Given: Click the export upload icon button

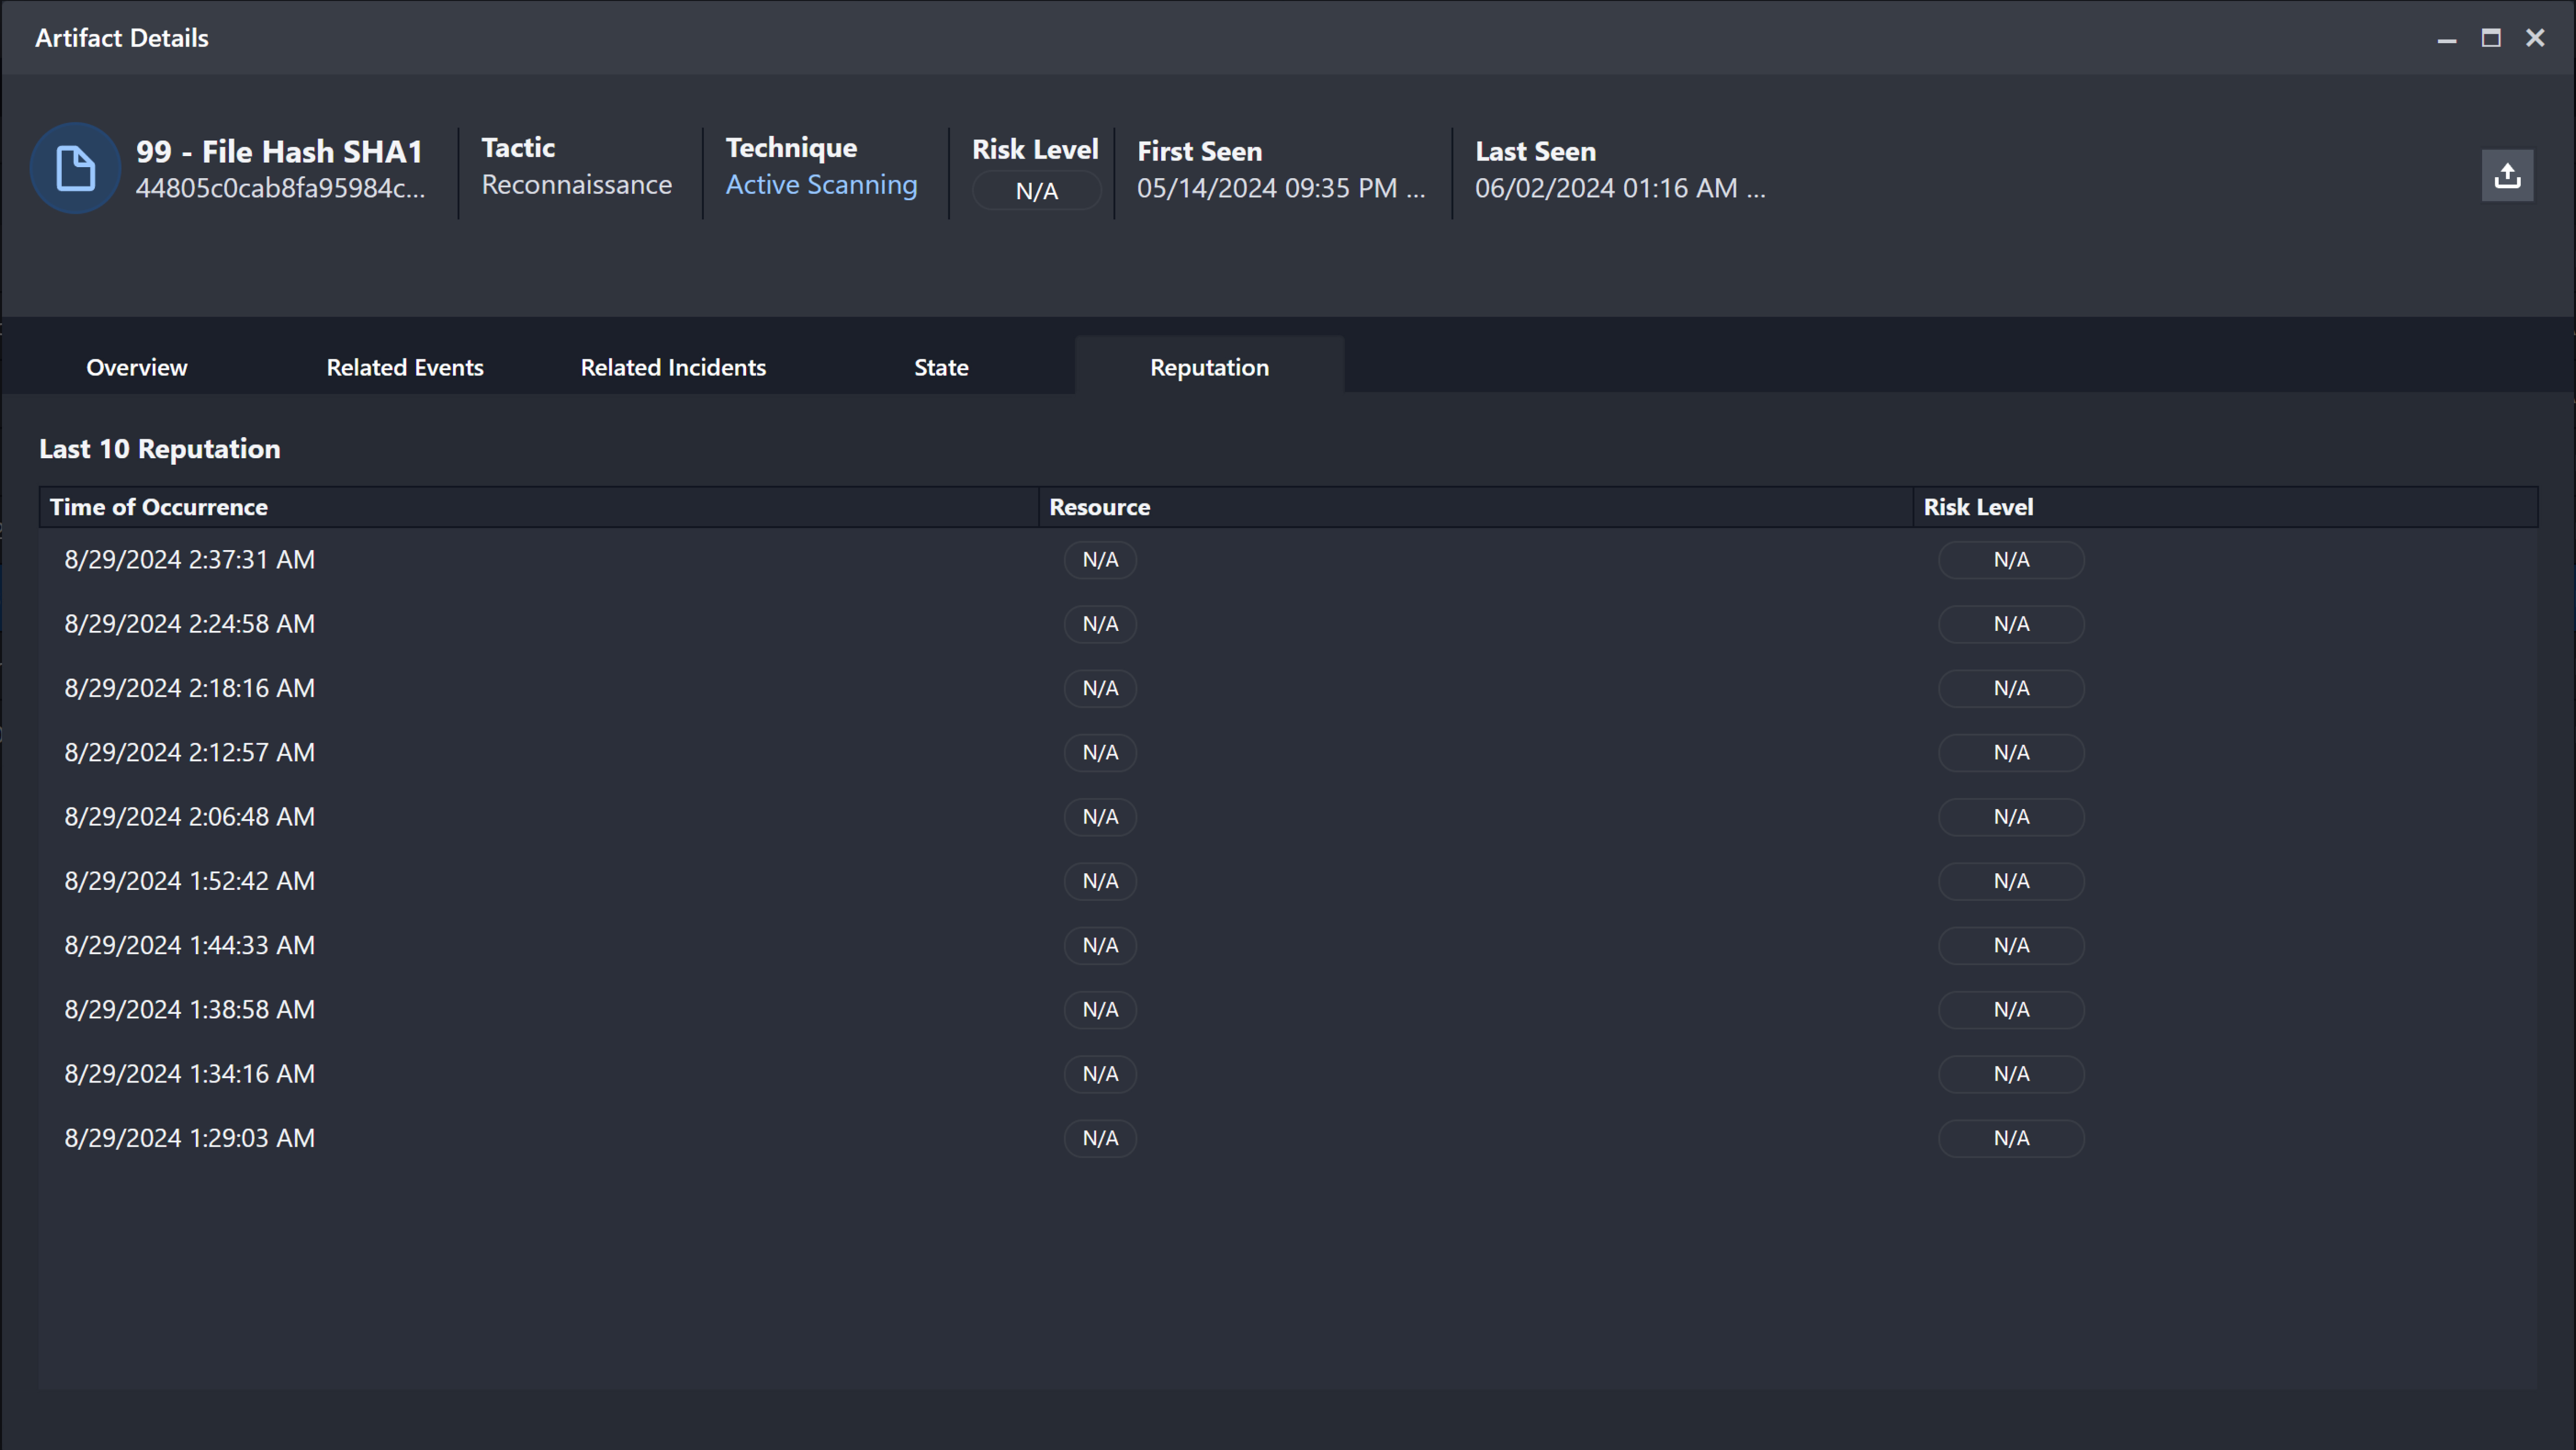Looking at the screenshot, I should tap(2507, 176).
